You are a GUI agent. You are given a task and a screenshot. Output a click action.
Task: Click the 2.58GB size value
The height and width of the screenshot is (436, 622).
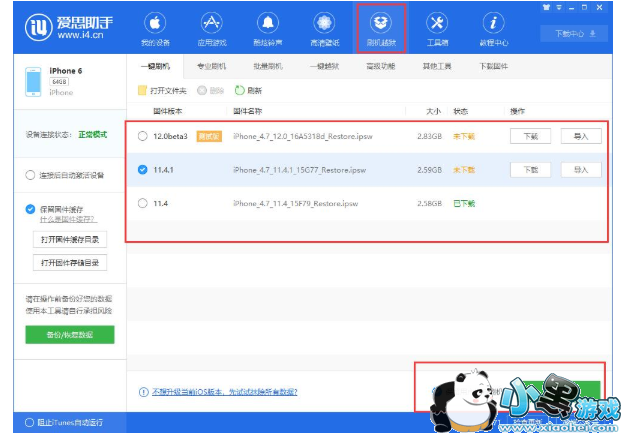click(x=429, y=204)
